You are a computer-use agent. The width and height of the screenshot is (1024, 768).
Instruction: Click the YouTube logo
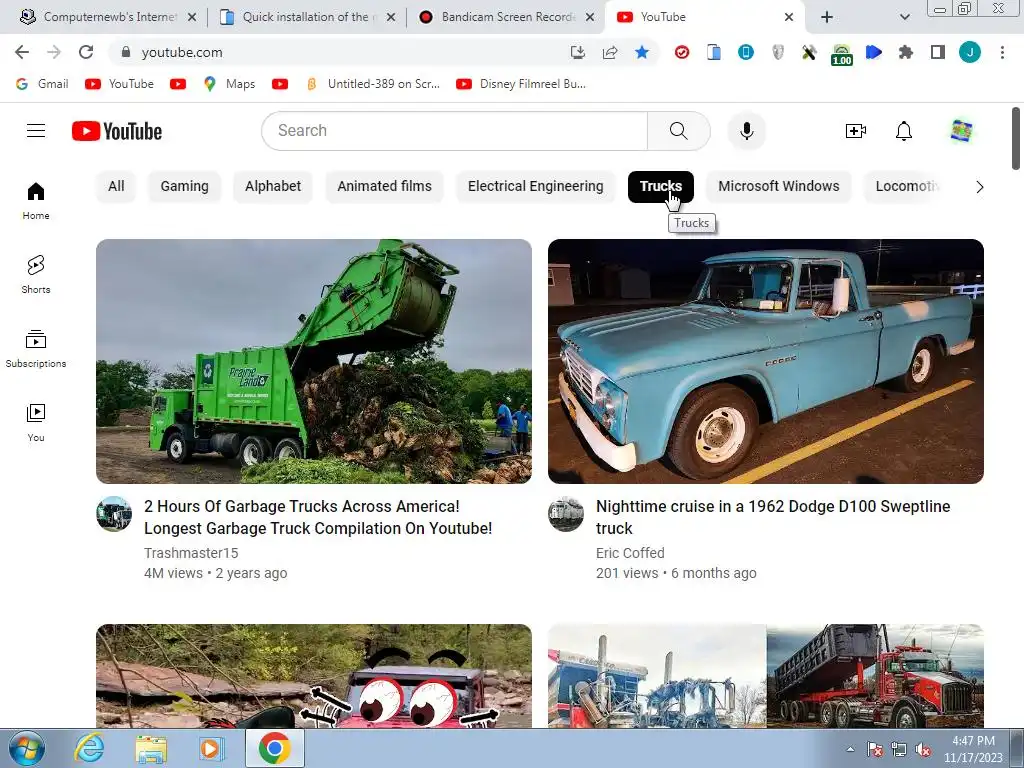(117, 131)
